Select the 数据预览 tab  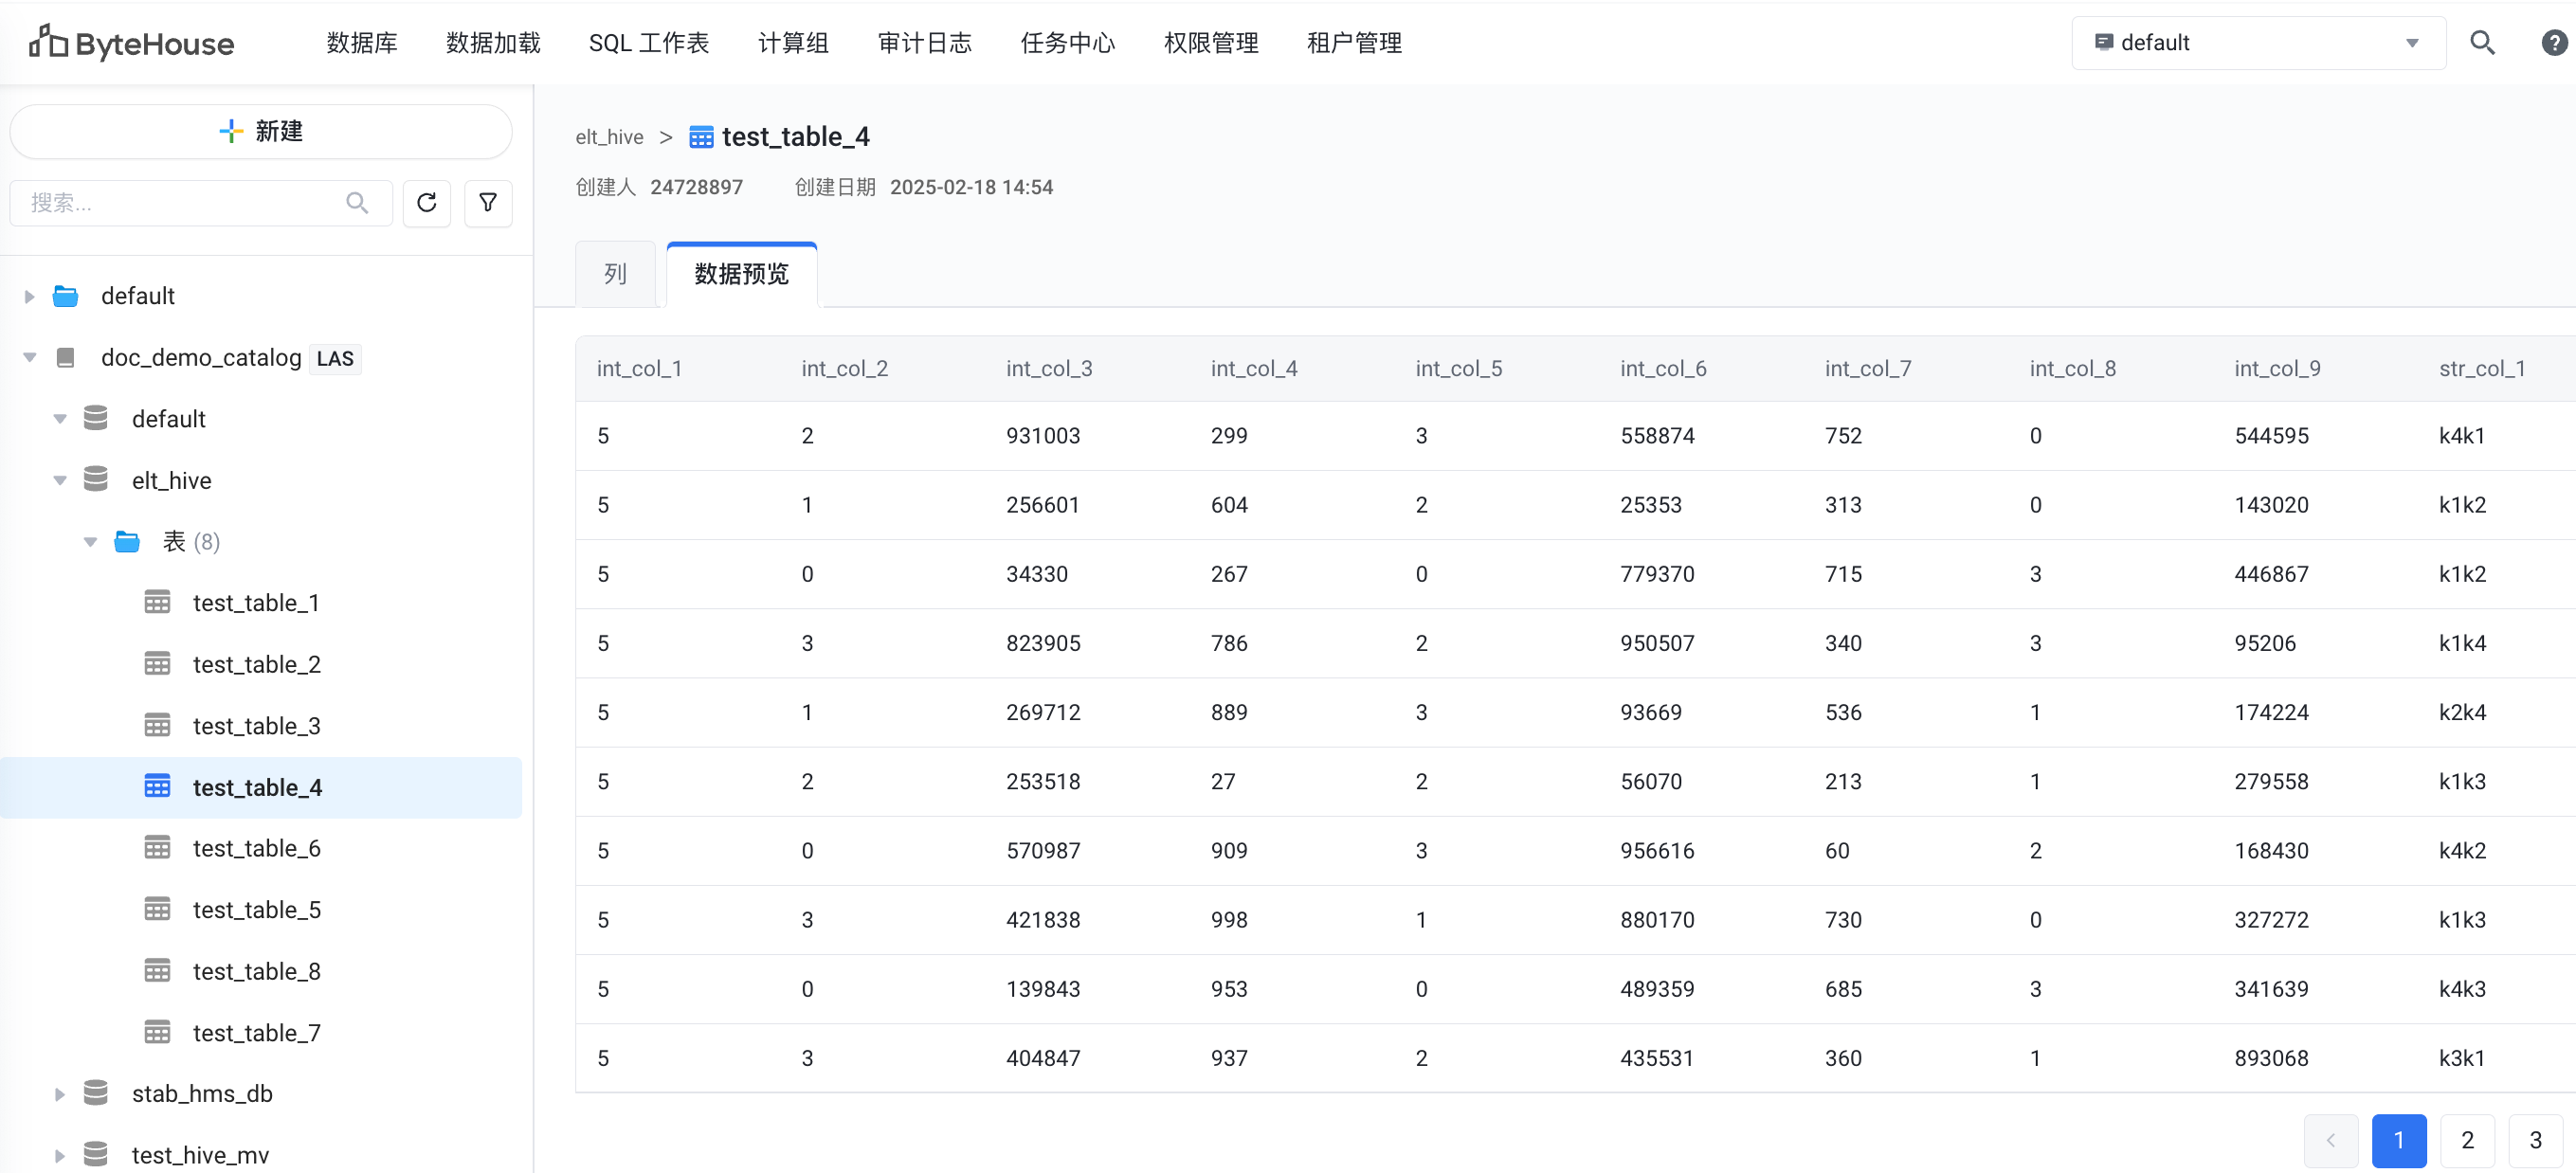[742, 274]
